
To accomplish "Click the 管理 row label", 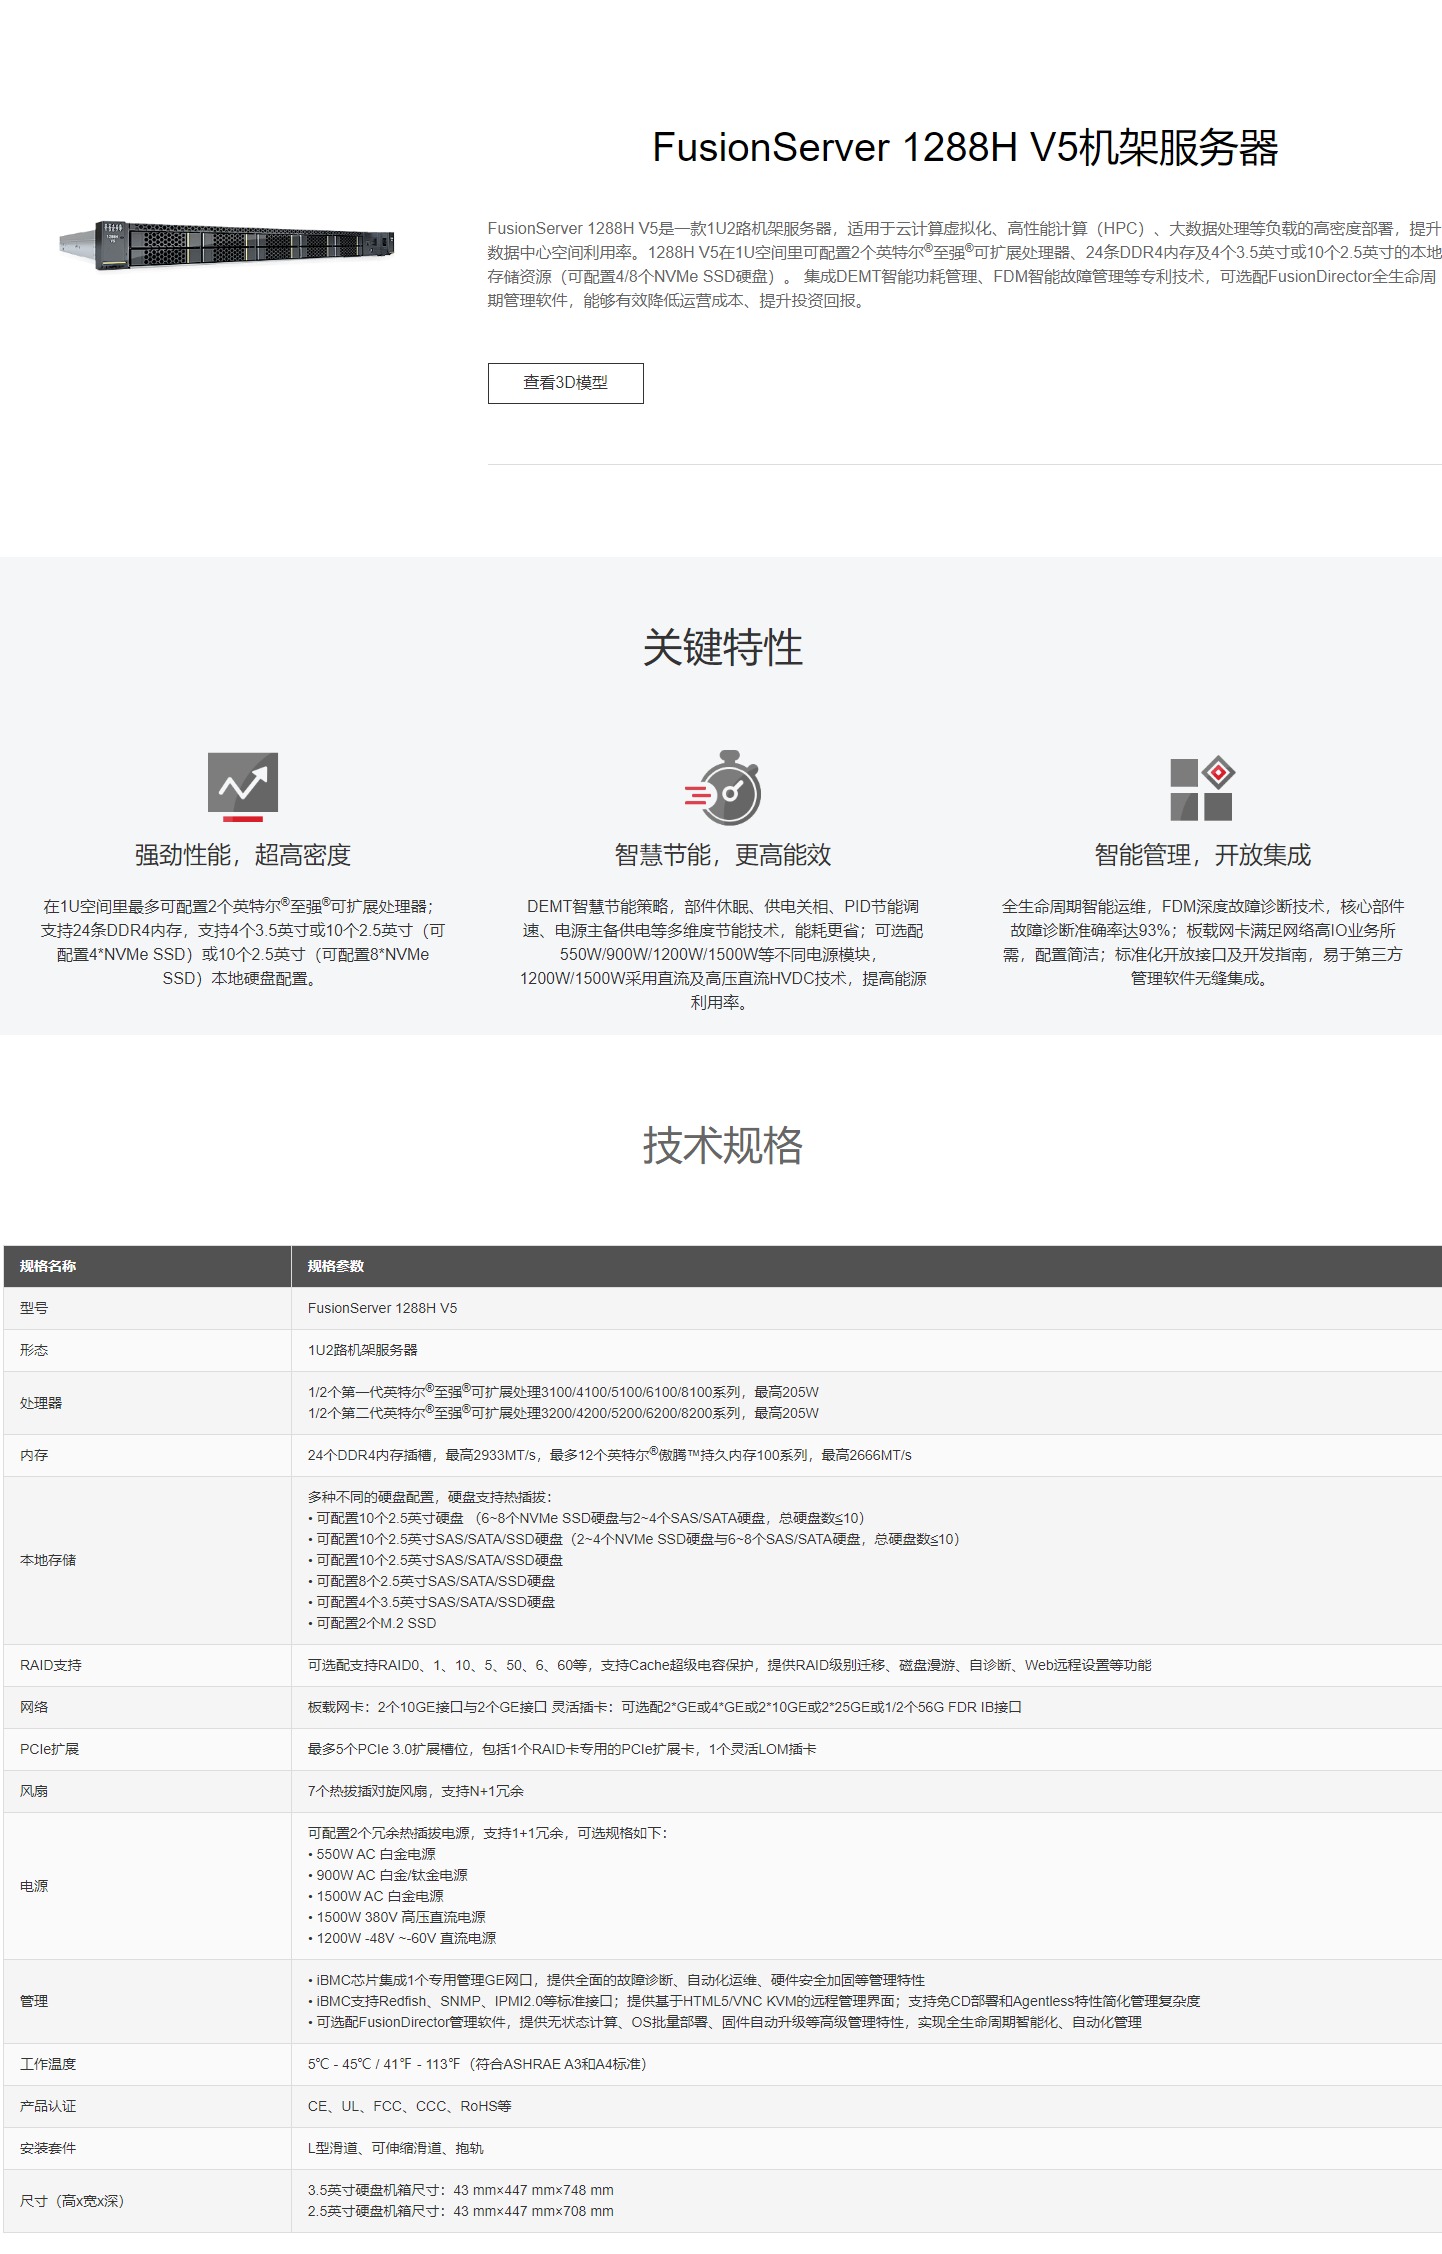I will (34, 2001).
